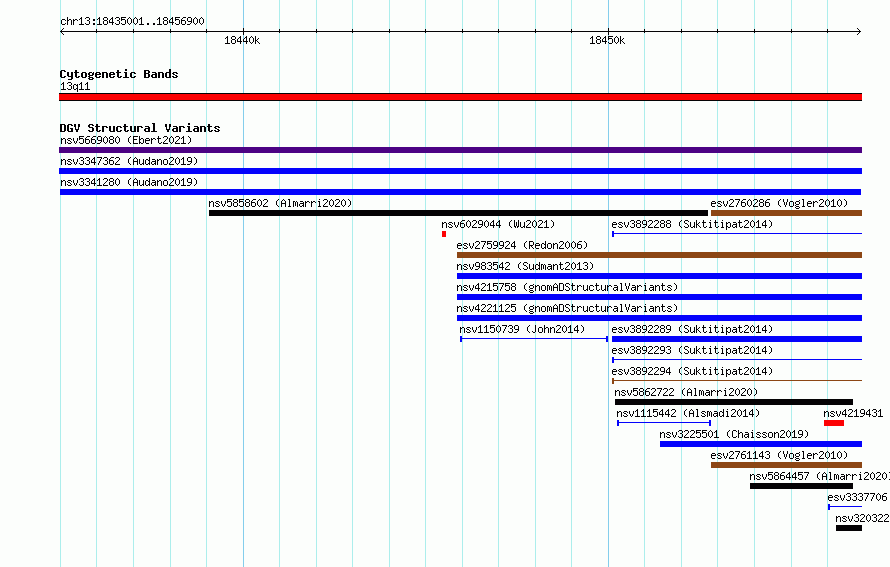Select the nsv5858602 (Almarri2020) label
Screen dimensions: 890x567
[280, 203]
